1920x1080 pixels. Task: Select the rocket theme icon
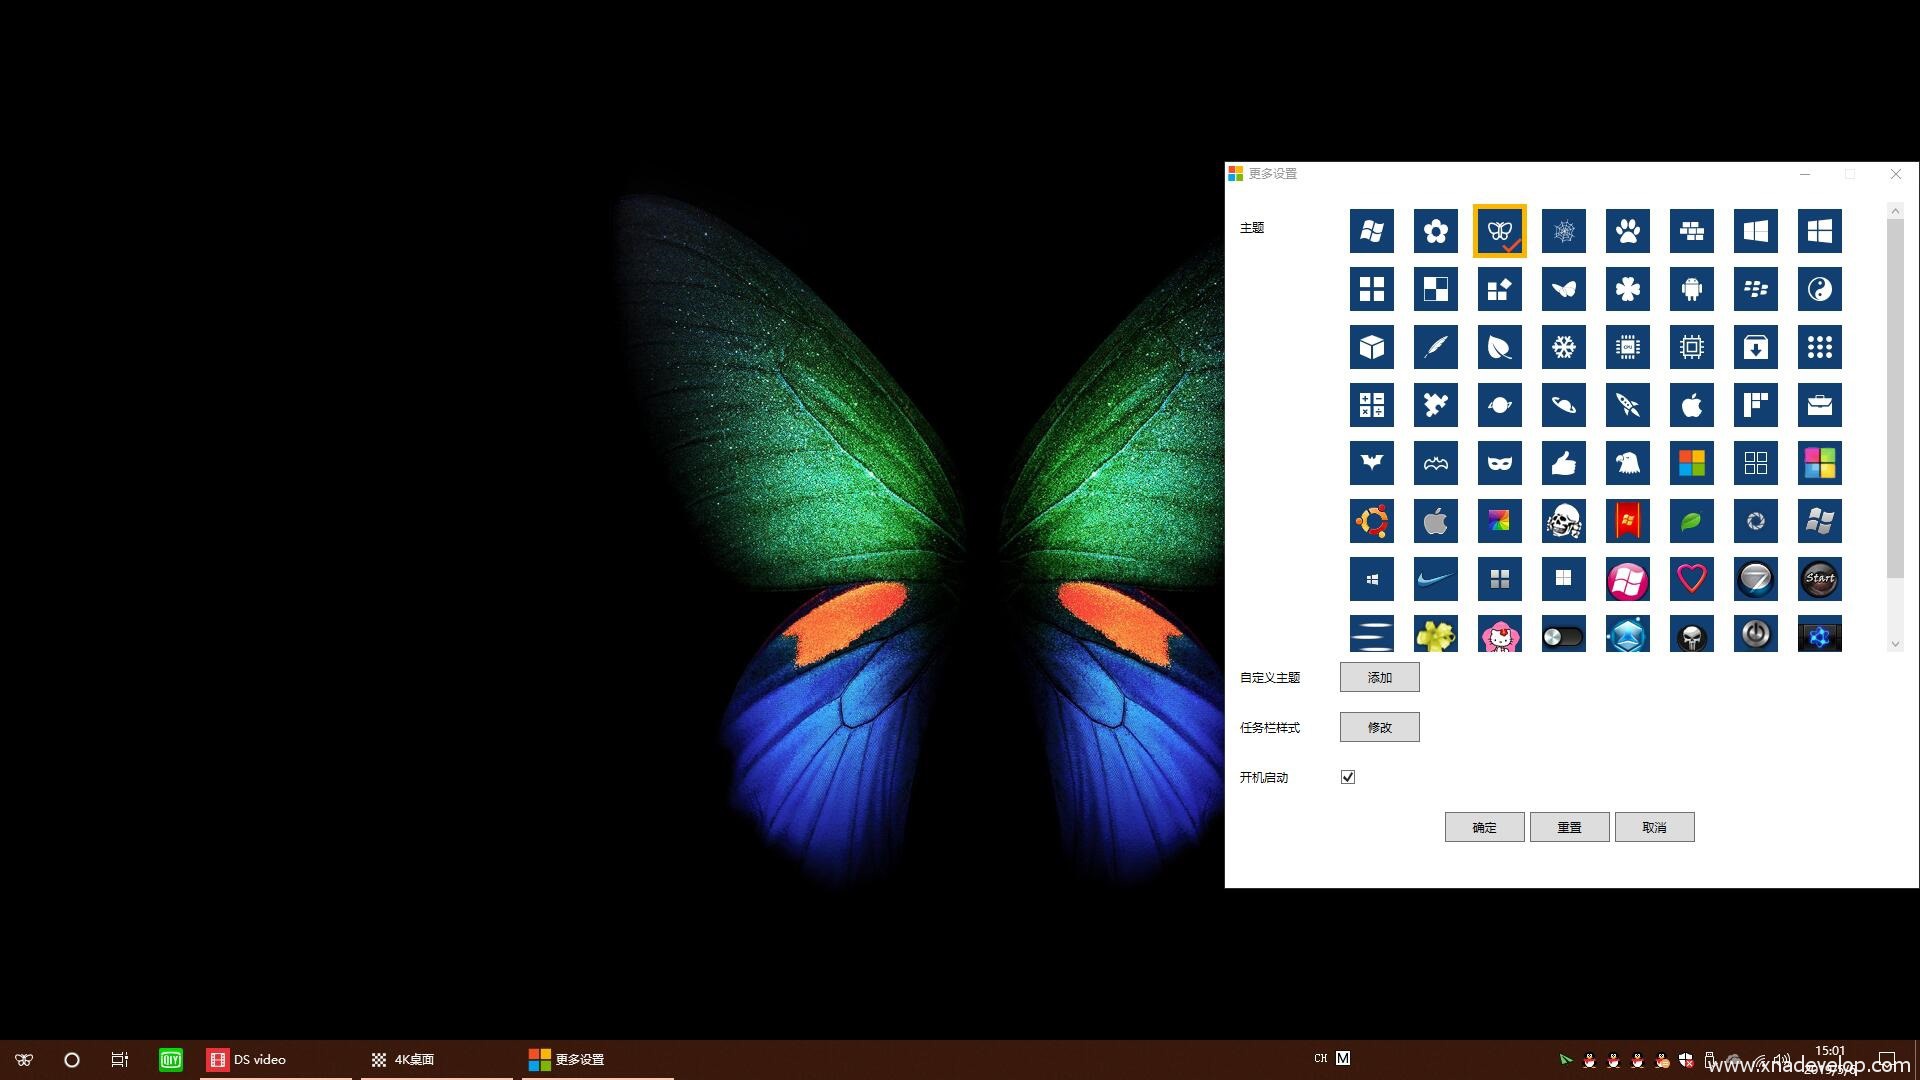[1627, 405]
